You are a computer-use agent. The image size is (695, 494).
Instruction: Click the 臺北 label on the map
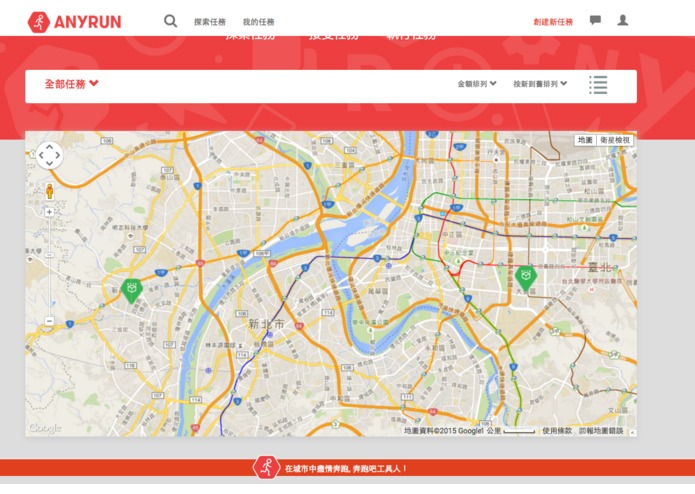click(x=599, y=267)
